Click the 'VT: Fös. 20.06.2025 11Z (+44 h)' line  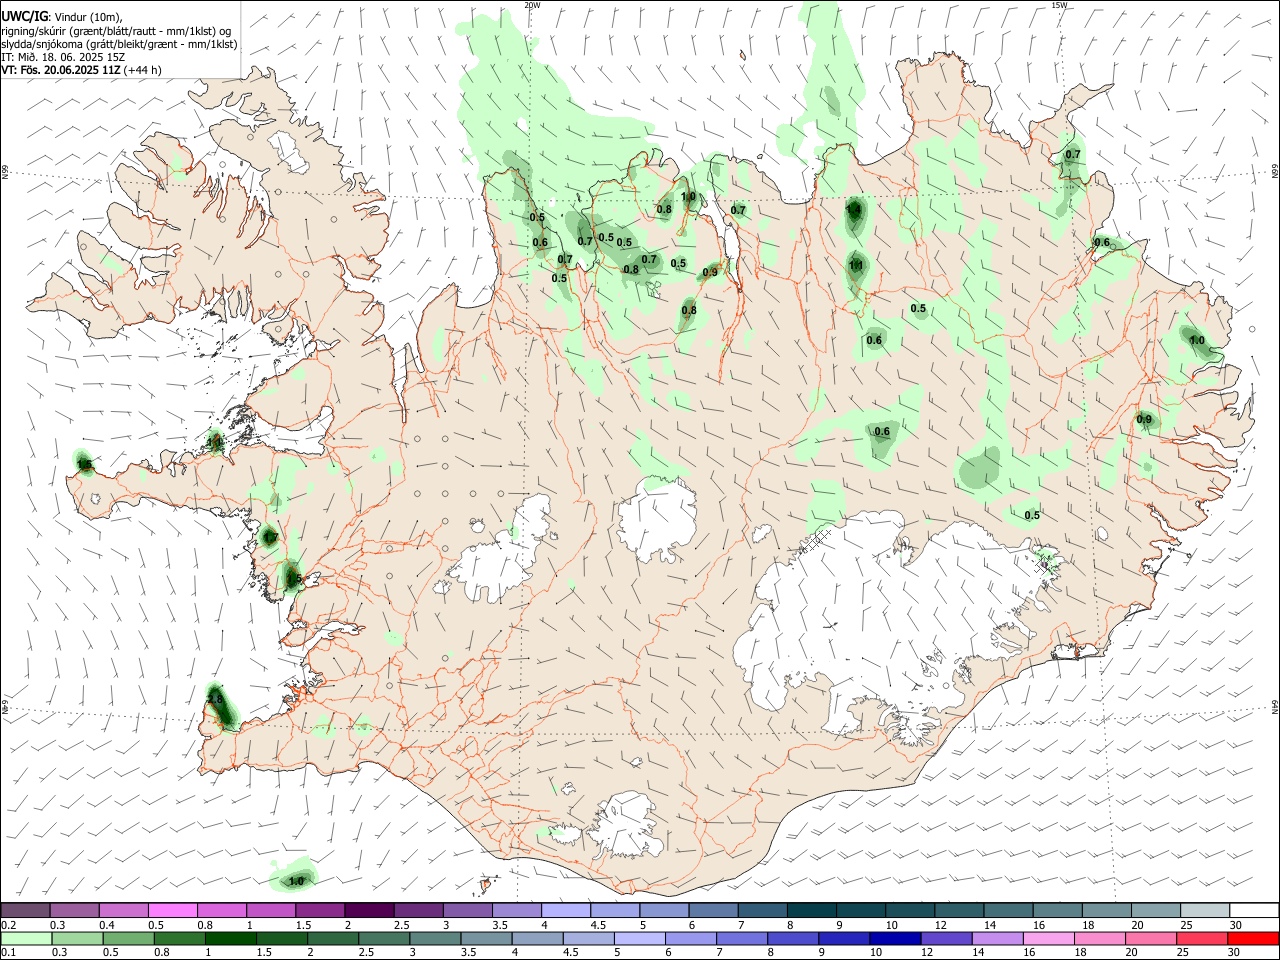click(81, 70)
